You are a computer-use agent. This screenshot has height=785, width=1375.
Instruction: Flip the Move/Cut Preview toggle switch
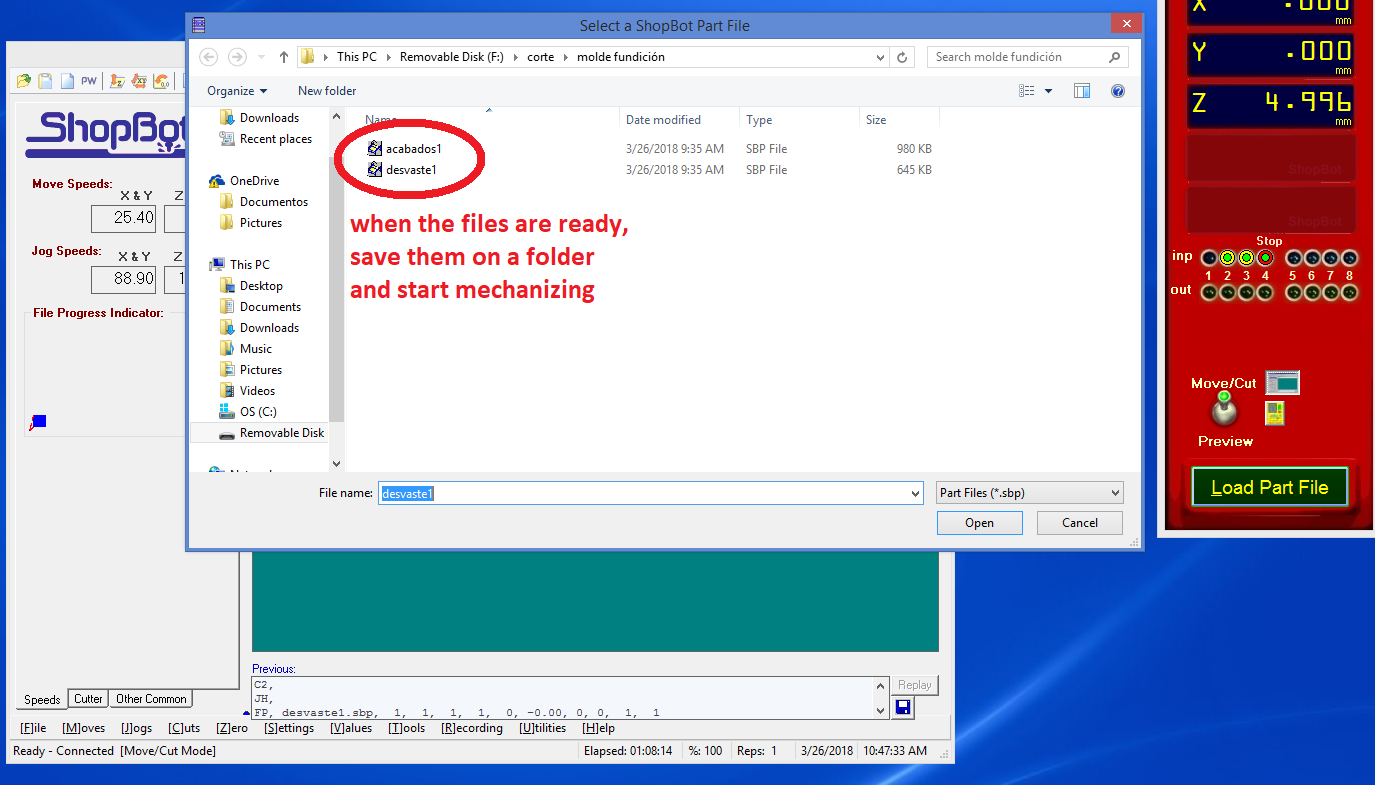1223,408
